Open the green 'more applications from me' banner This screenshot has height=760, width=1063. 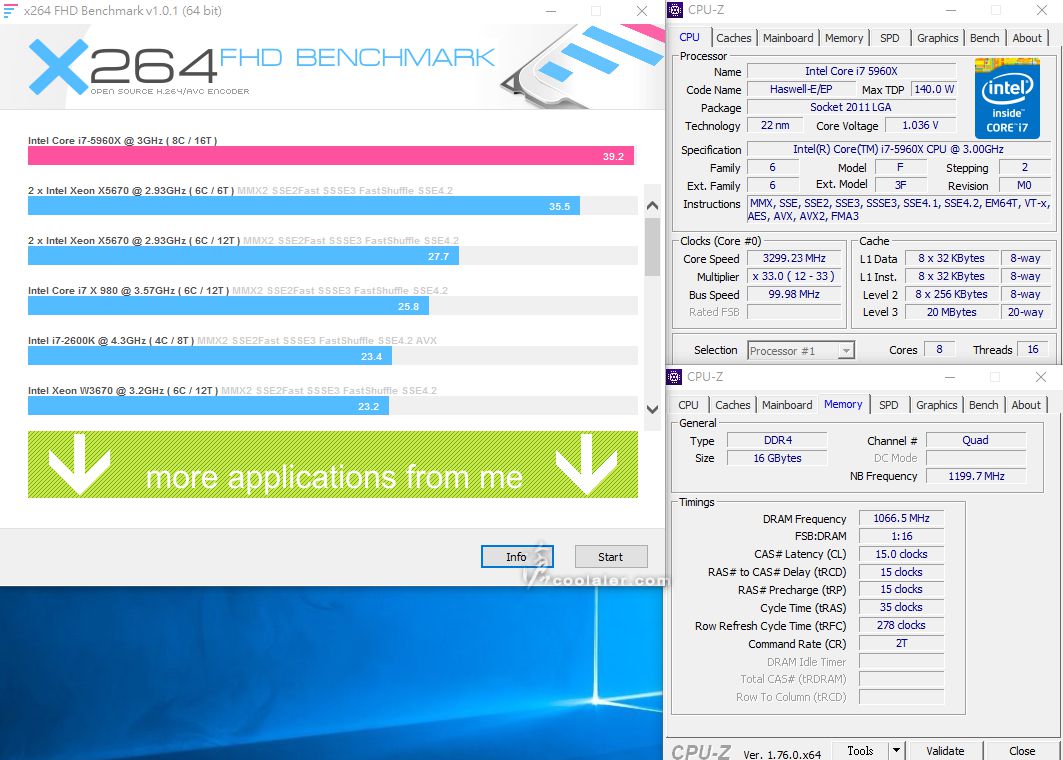(333, 464)
